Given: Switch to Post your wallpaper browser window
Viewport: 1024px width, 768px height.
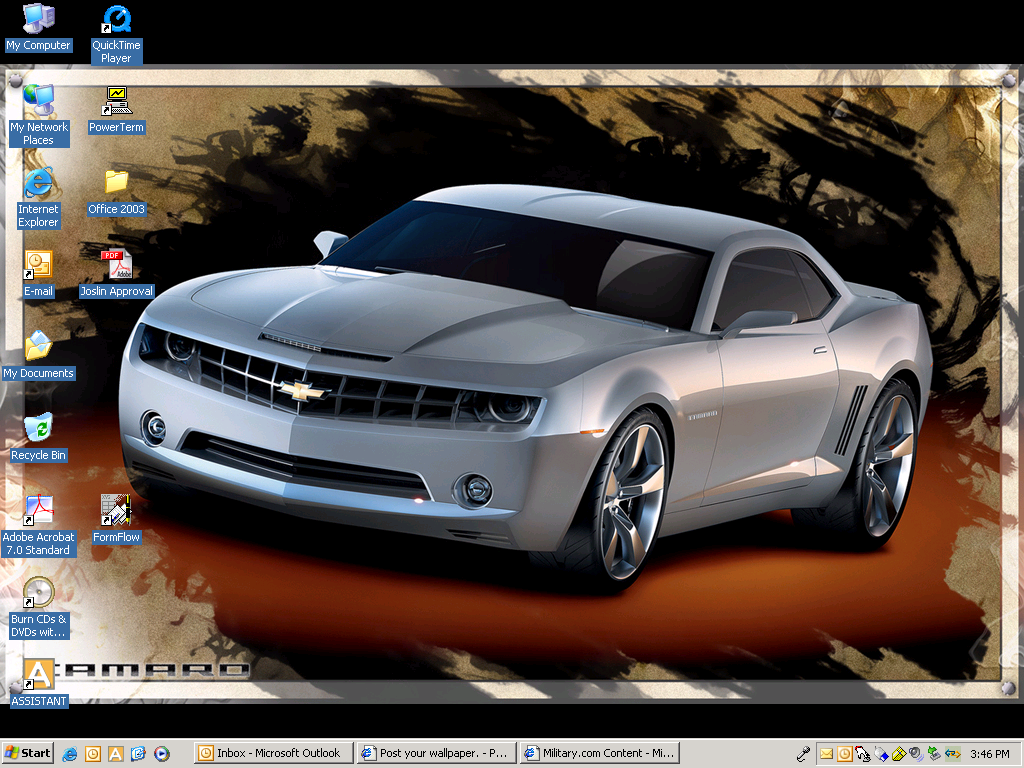Looking at the screenshot, I should (x=434, y=753).
